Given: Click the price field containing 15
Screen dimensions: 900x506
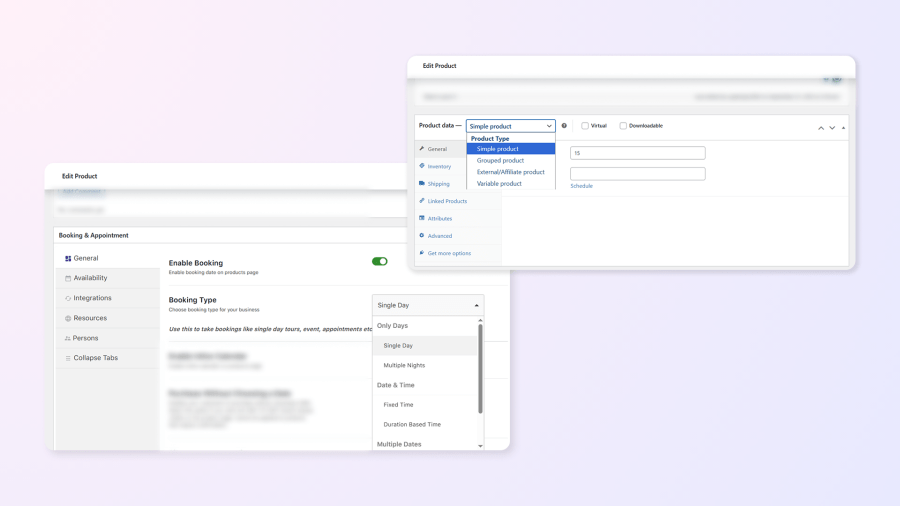Looking at the screenshot, I should pyautogui.click(x=638, y=153).
